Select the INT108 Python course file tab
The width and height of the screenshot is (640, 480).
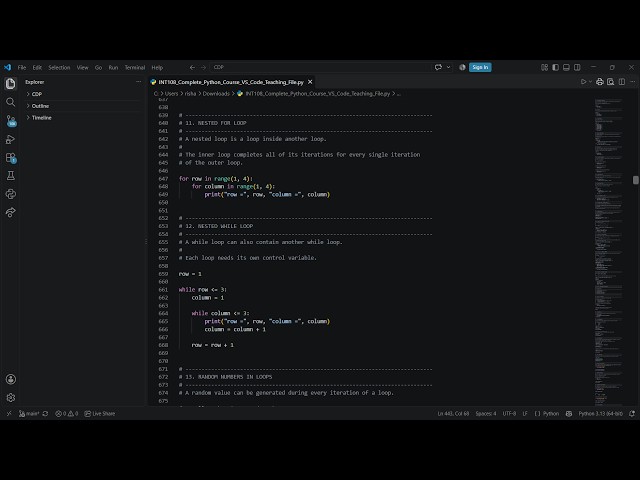coord(231,82)
